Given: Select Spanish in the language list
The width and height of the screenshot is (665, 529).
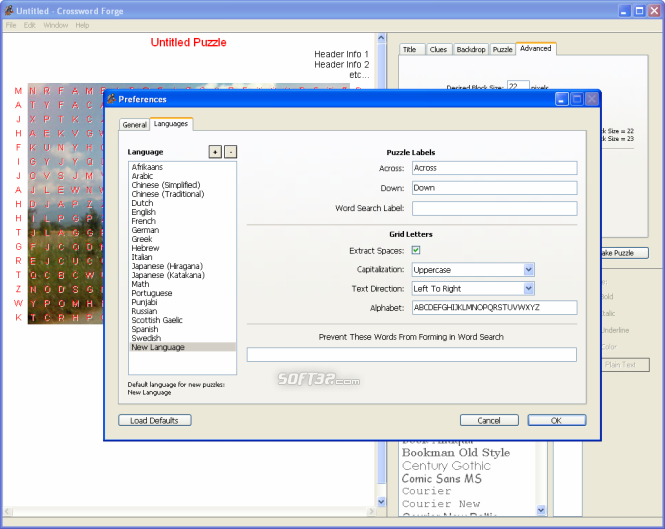Looking at the screenshot, I should (182, 329).
